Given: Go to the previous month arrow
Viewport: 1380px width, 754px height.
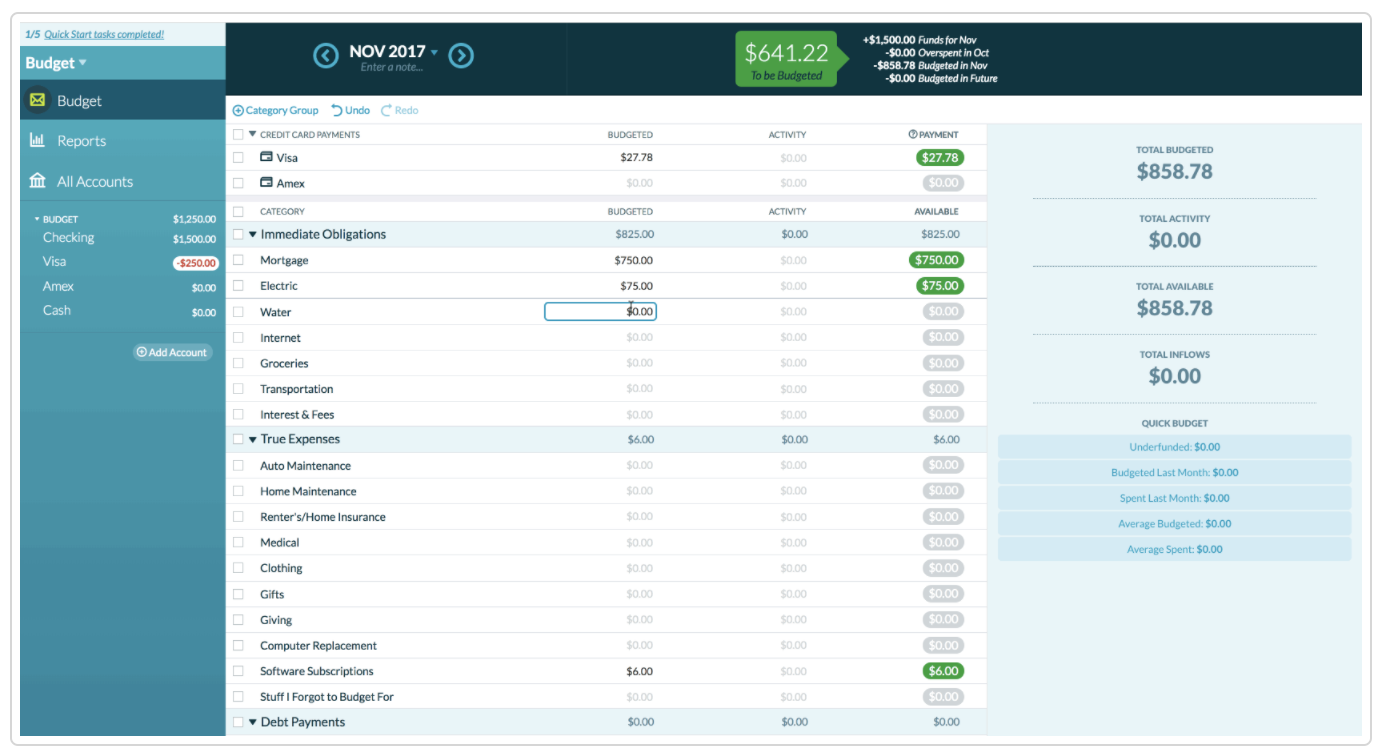Looking at the screenshot, I should tap(326, 56).
